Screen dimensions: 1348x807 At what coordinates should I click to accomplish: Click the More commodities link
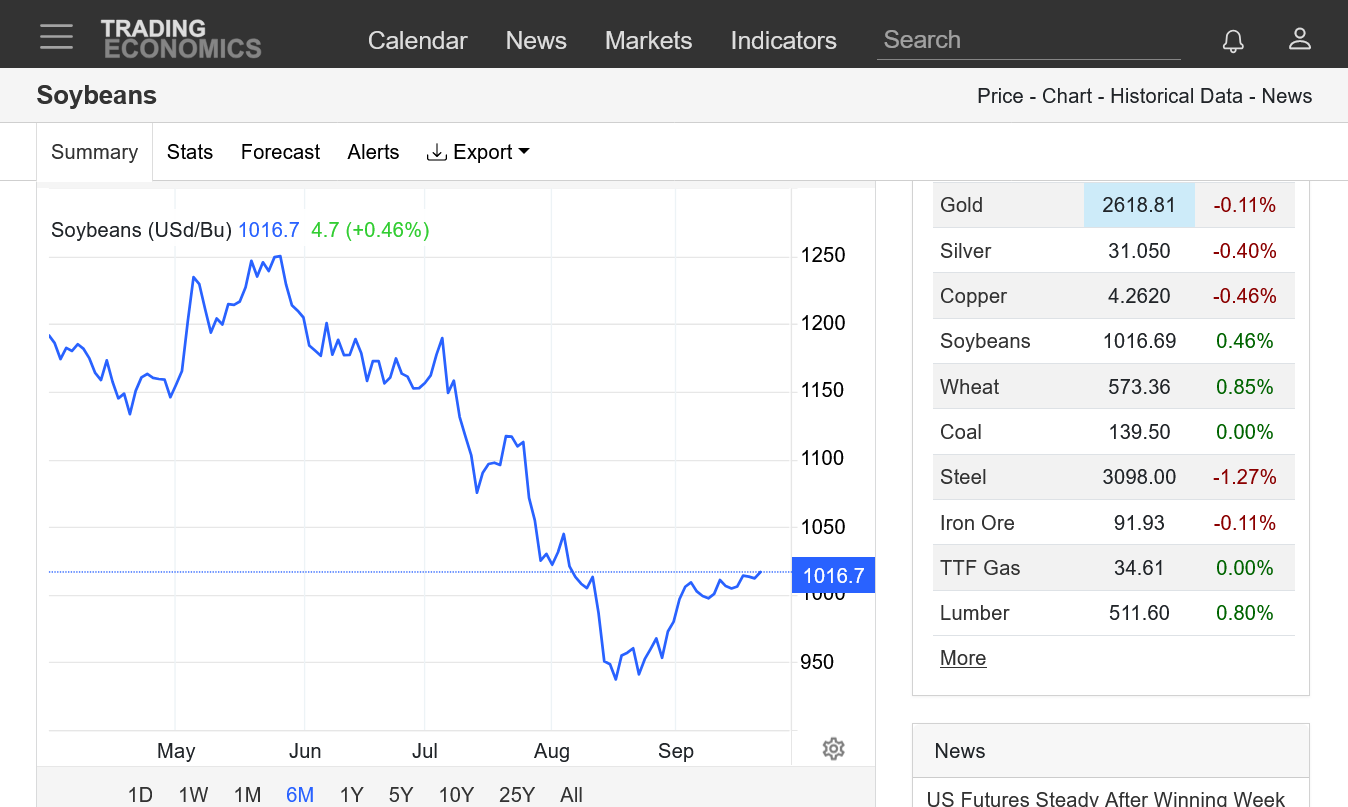(x=963, y=658)
